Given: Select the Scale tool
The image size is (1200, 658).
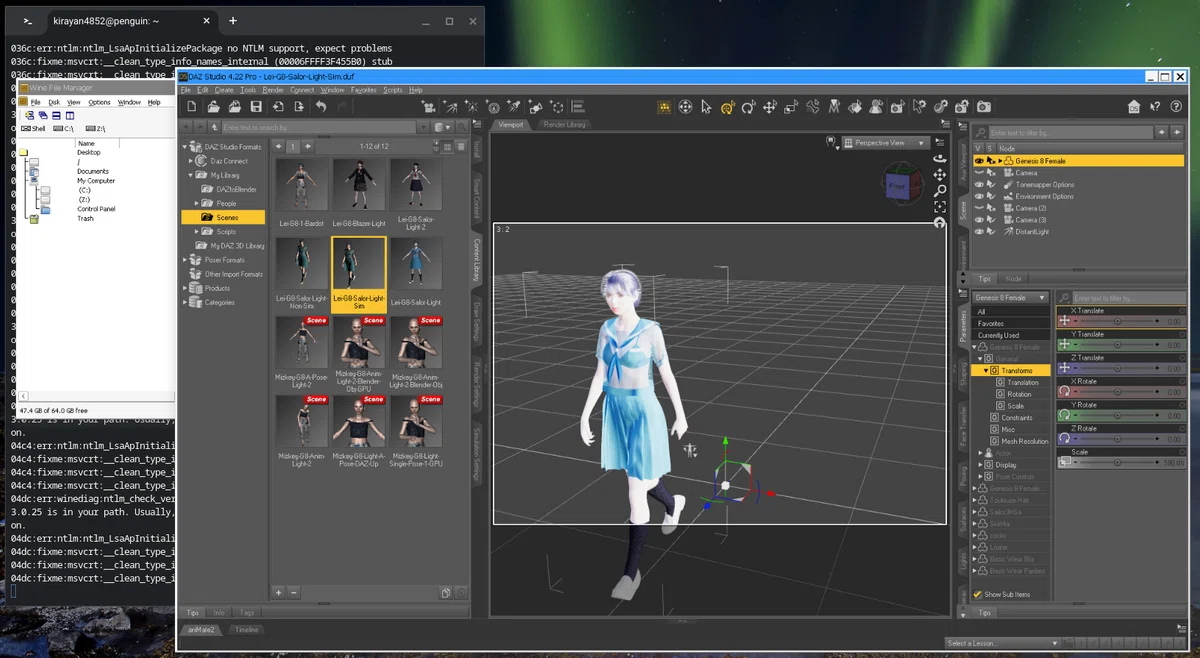Looking at the screenshot, I should tap(791, 107).
